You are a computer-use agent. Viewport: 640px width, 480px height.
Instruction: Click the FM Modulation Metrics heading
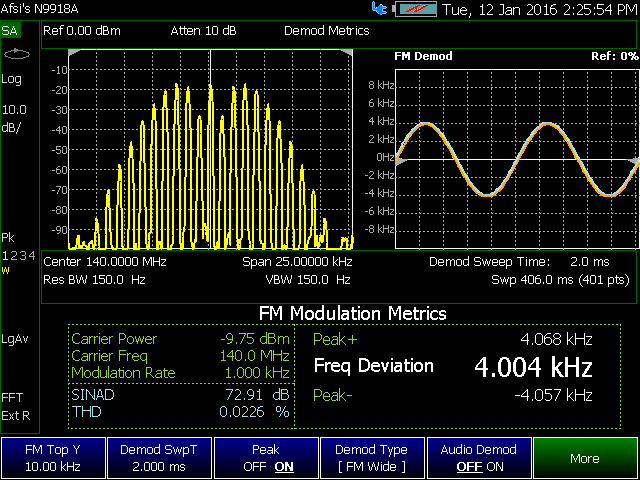(353, 313)
